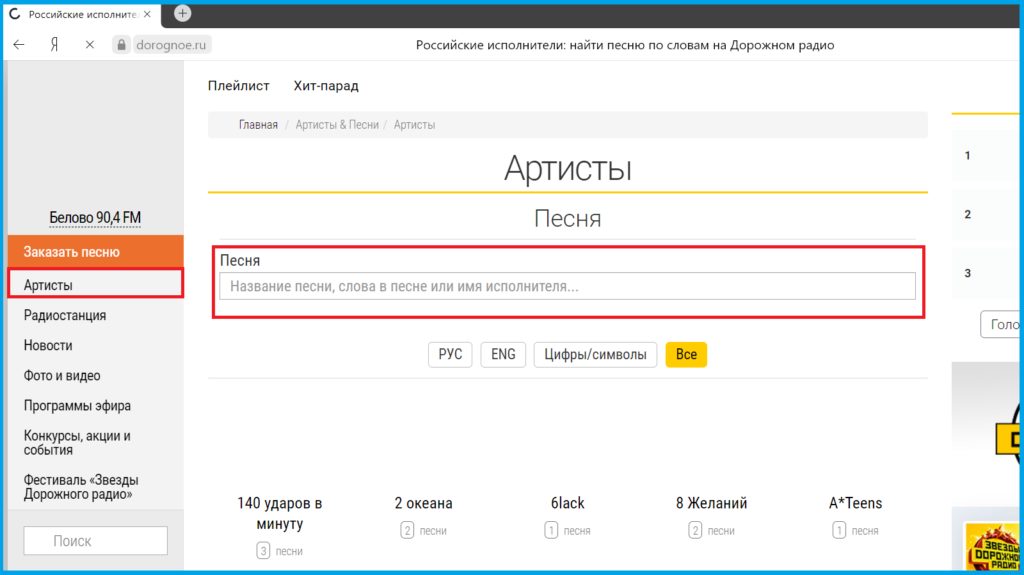Open a new browser tab
Image resolution: width=1024 pixels, height=575 pixels.
pyautogui.click(x=182, y=14)
